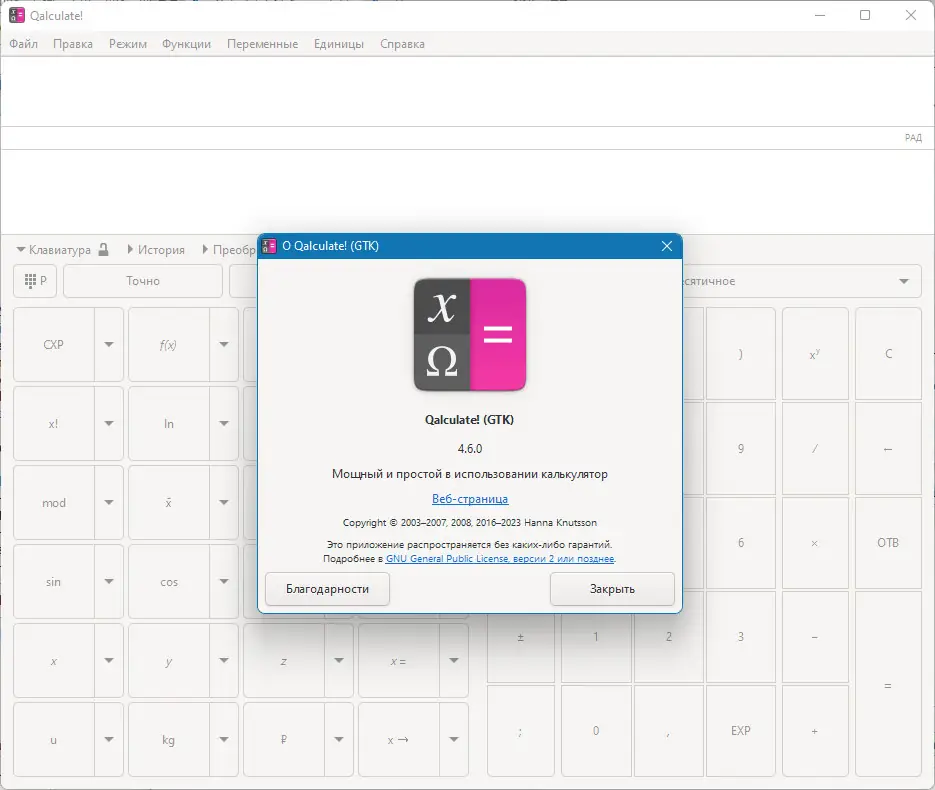Click the EXP key
This screenshot has width=935, height=790.
pyautogui.click(x=741, y=731)
